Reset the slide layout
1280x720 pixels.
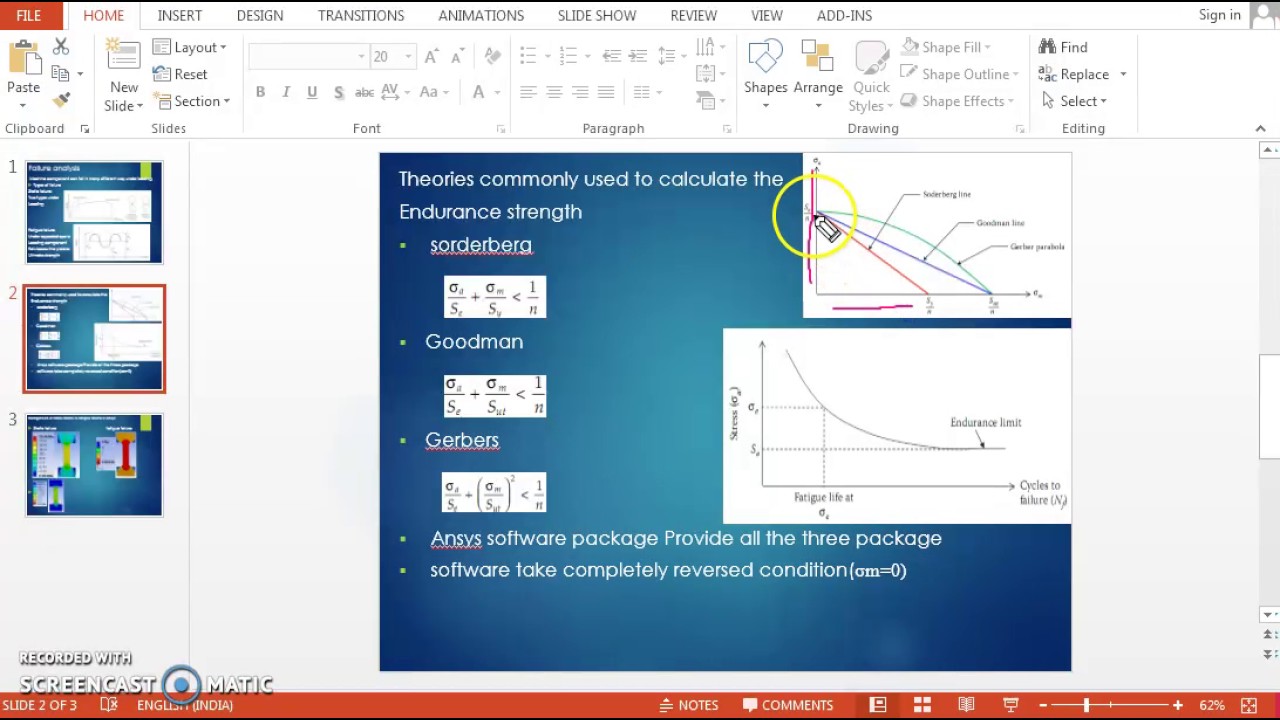[180, 74]
